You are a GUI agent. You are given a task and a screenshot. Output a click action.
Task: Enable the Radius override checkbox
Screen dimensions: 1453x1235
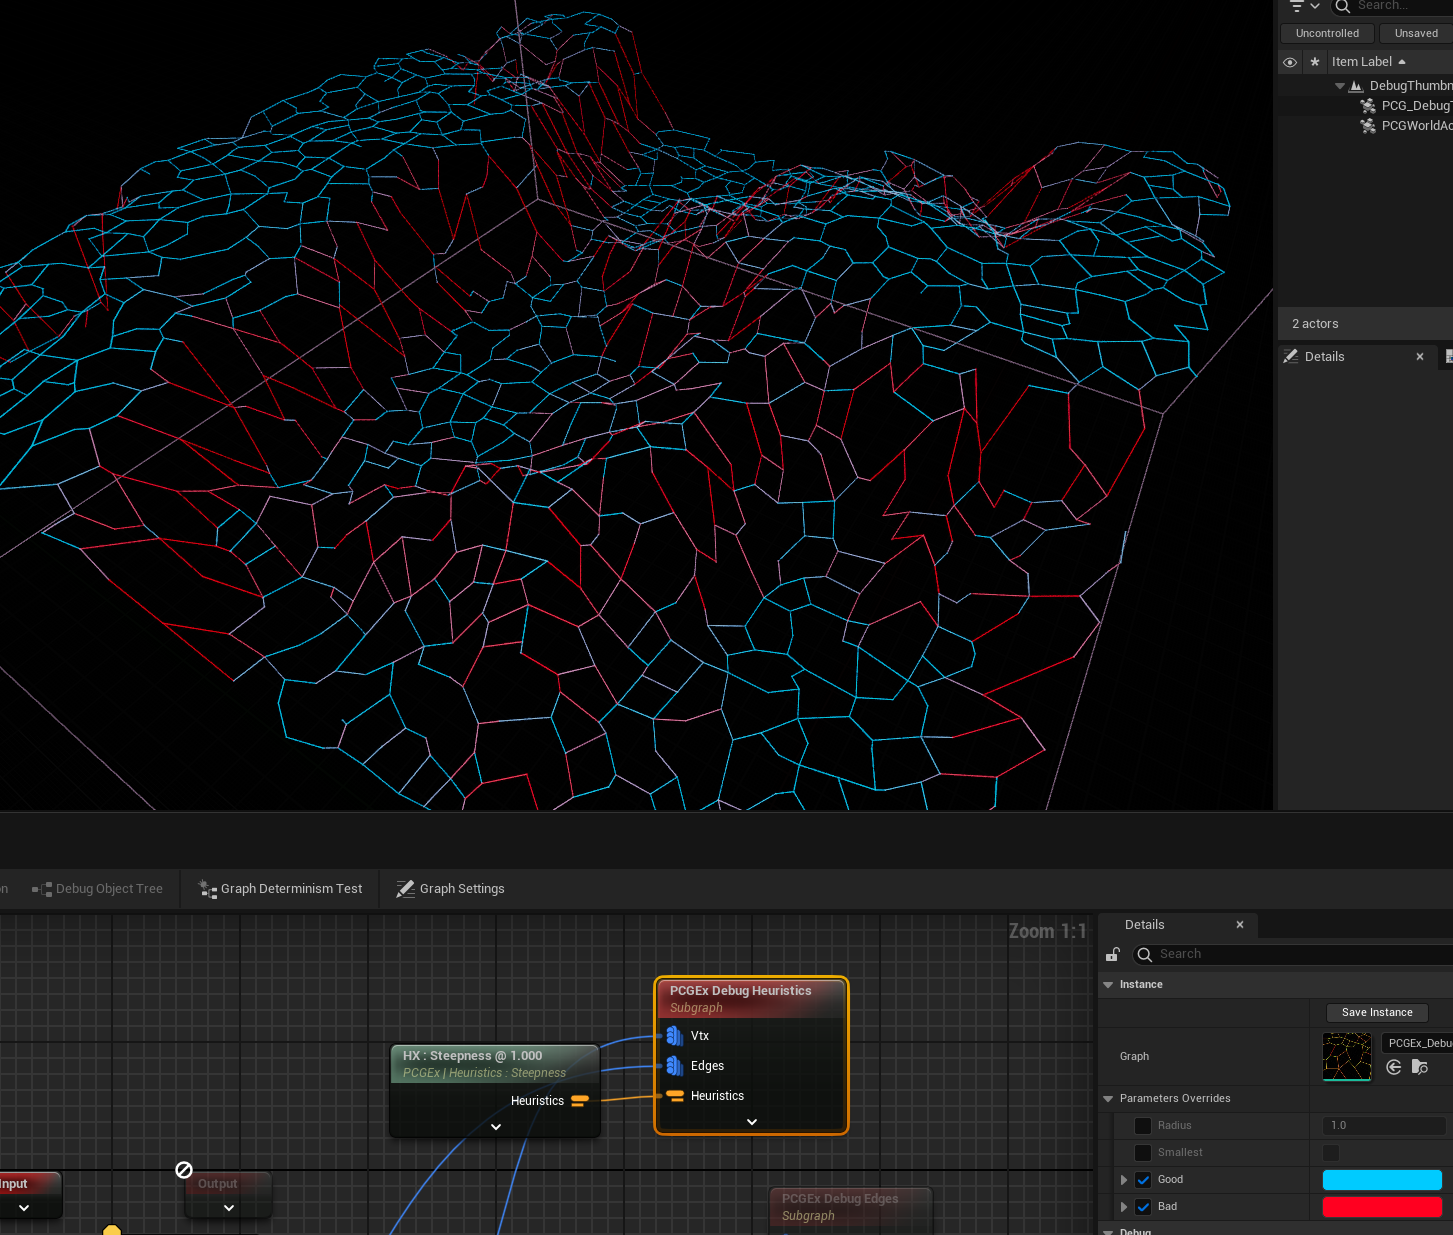1143,1126
